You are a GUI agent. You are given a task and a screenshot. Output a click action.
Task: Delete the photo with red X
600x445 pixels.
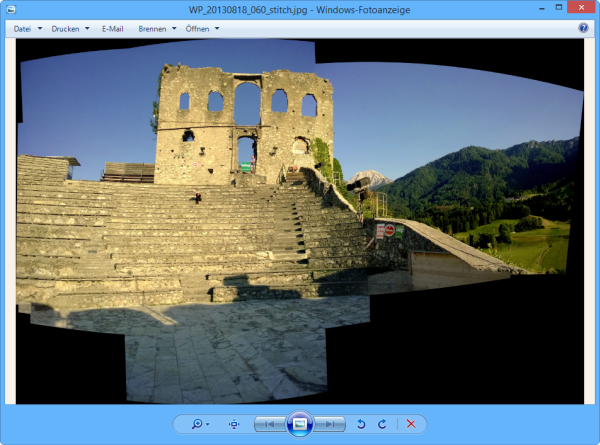coord(411,424)
